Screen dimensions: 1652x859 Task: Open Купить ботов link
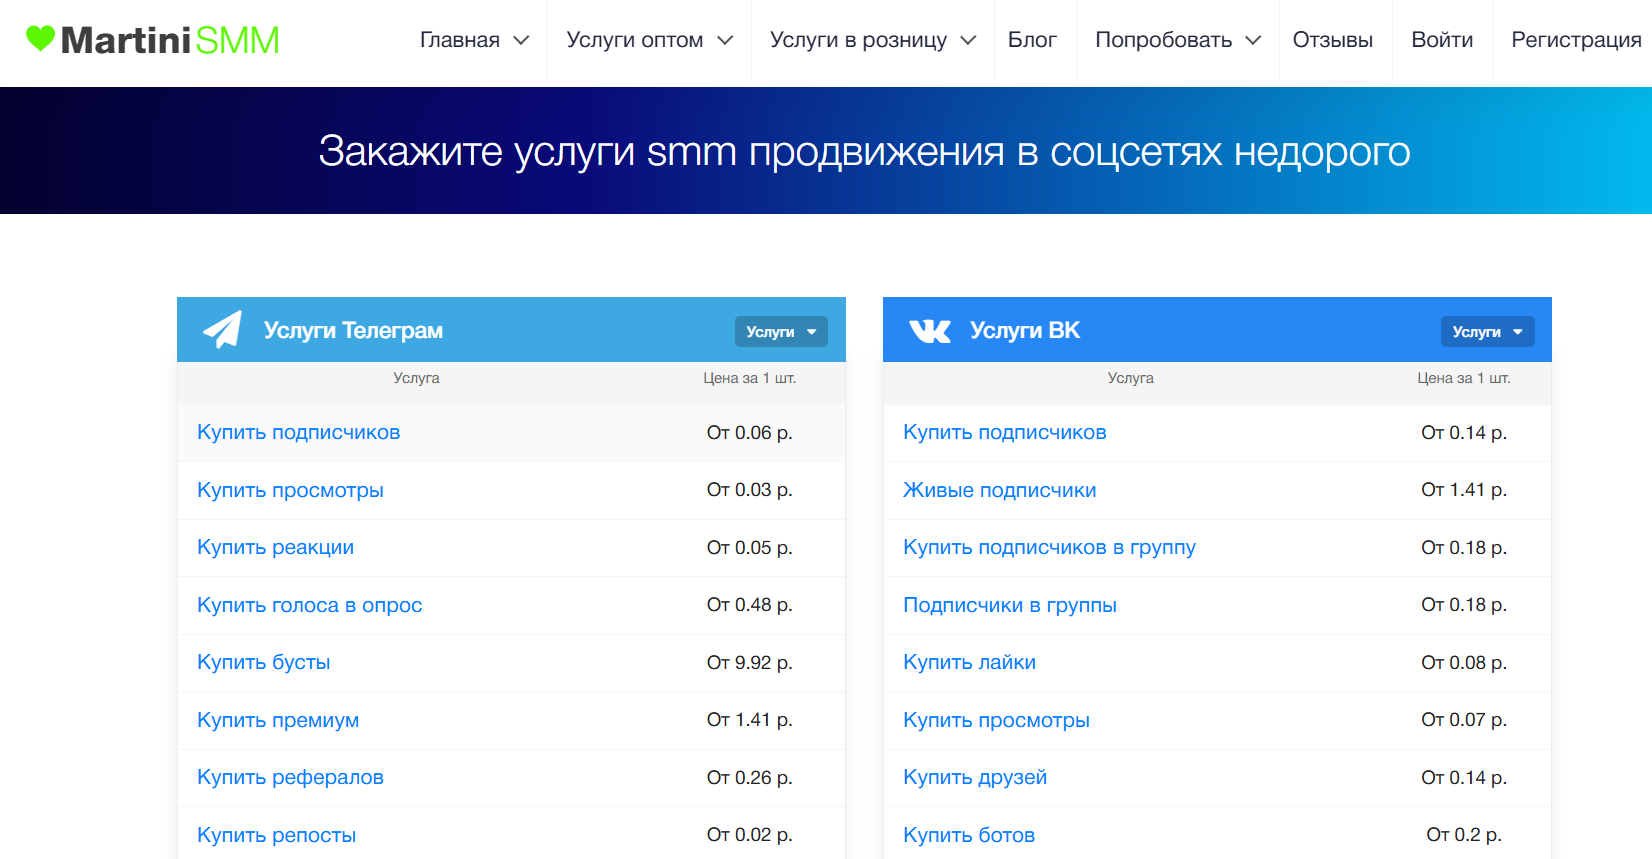tap(969, 835)
